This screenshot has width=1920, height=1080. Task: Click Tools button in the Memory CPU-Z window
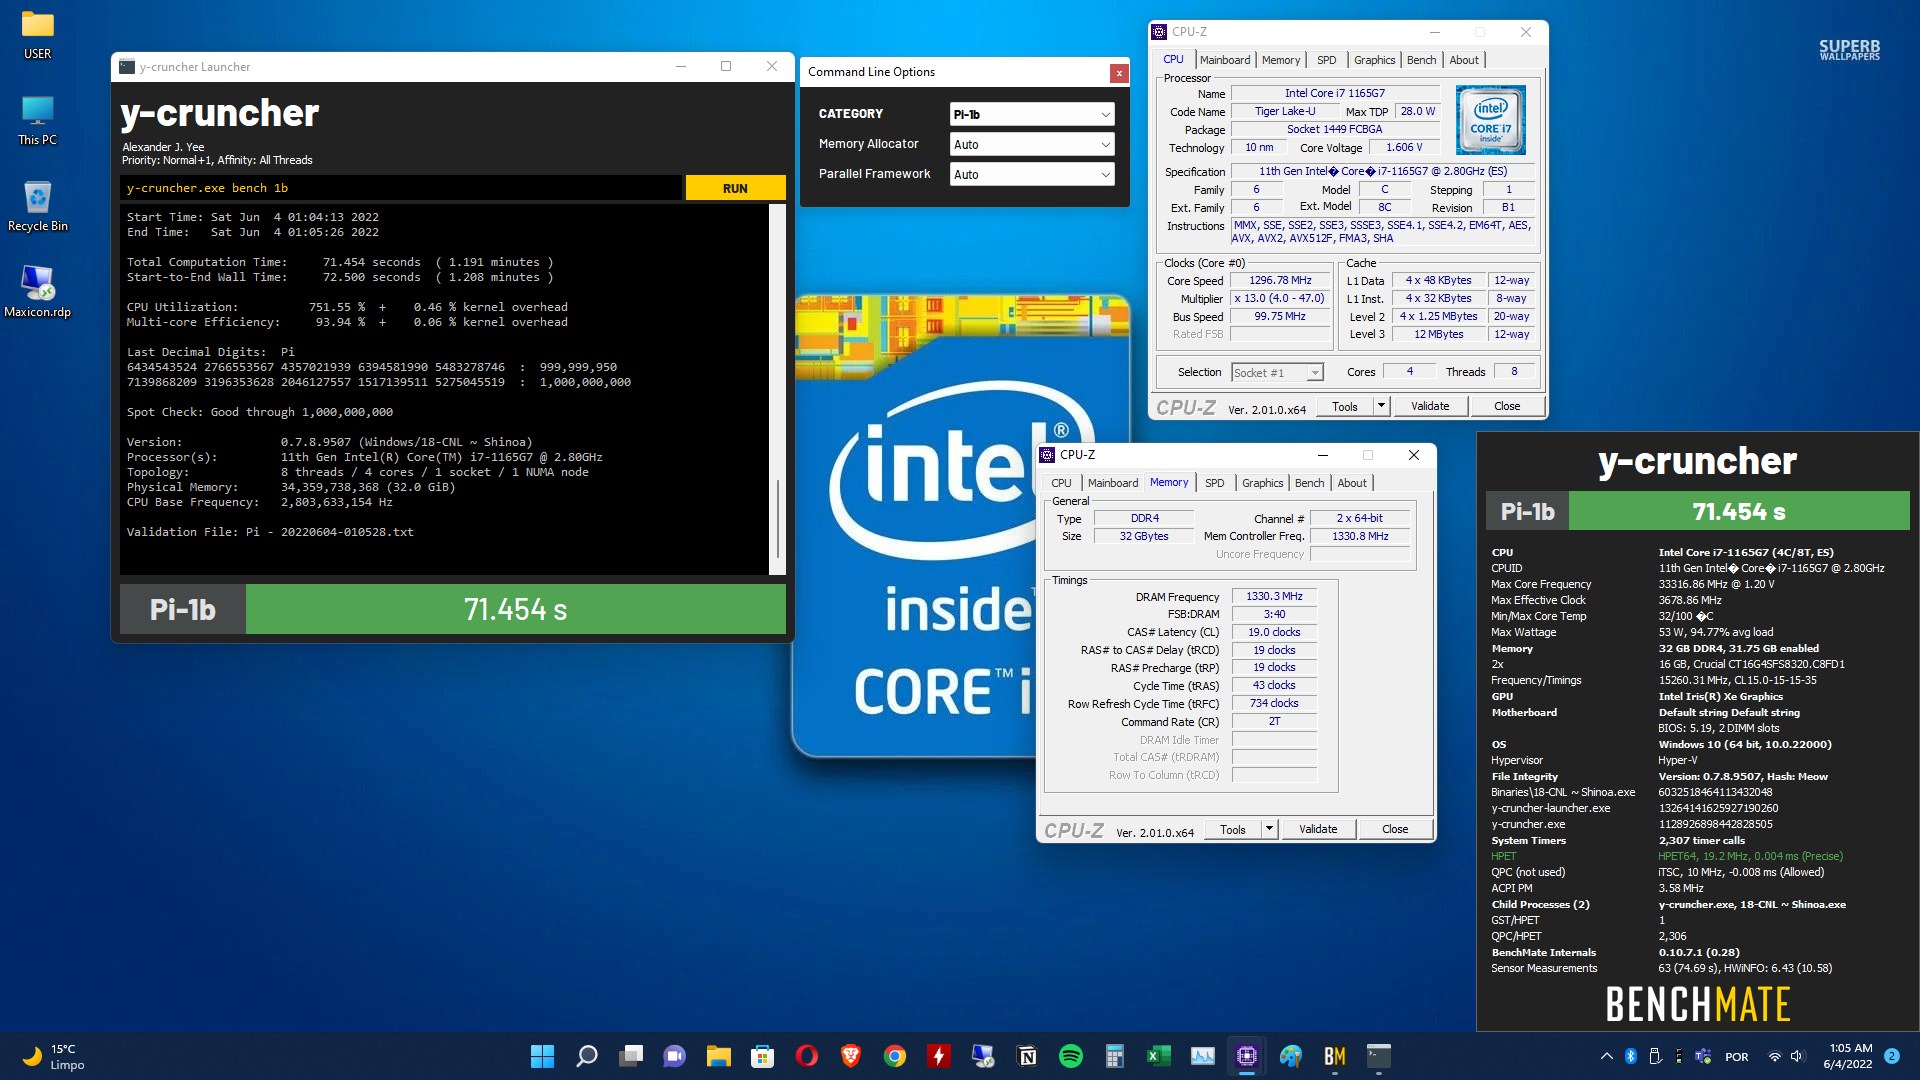tap(1233, 829)
